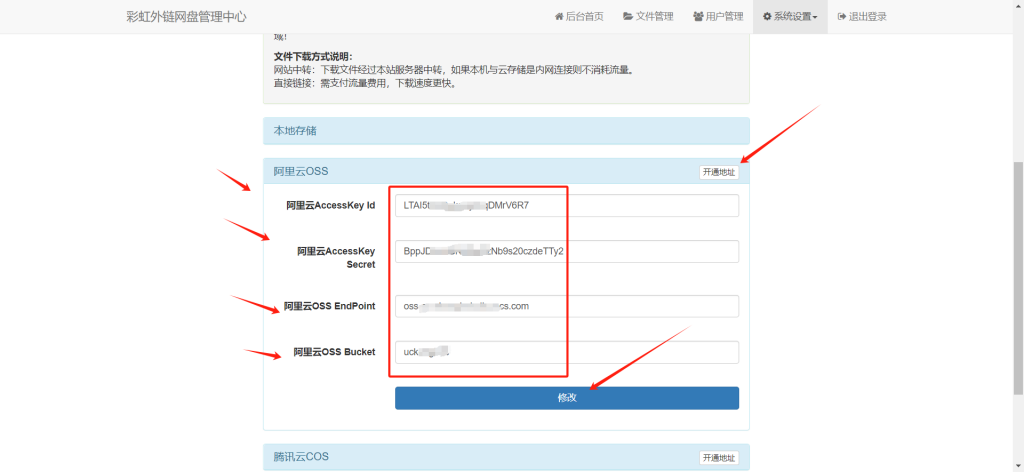
Task: Click the 彩虹外链网盘管理中心 brand title
Action: pos(187,16)
